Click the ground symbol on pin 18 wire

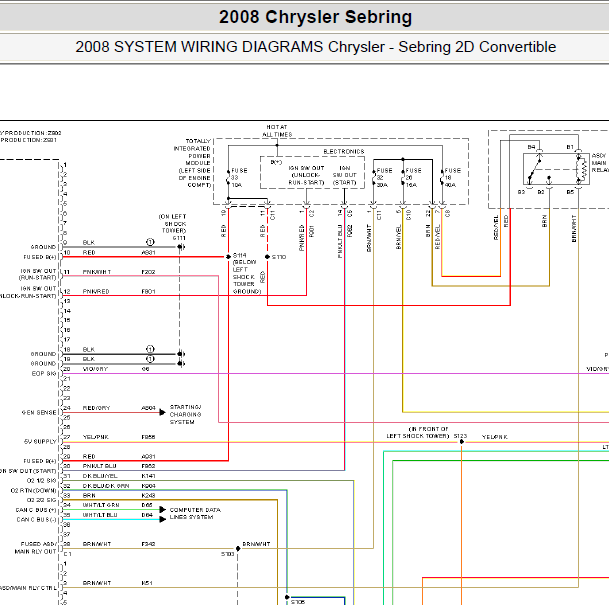pyautogui.click(x=181, y=354)
